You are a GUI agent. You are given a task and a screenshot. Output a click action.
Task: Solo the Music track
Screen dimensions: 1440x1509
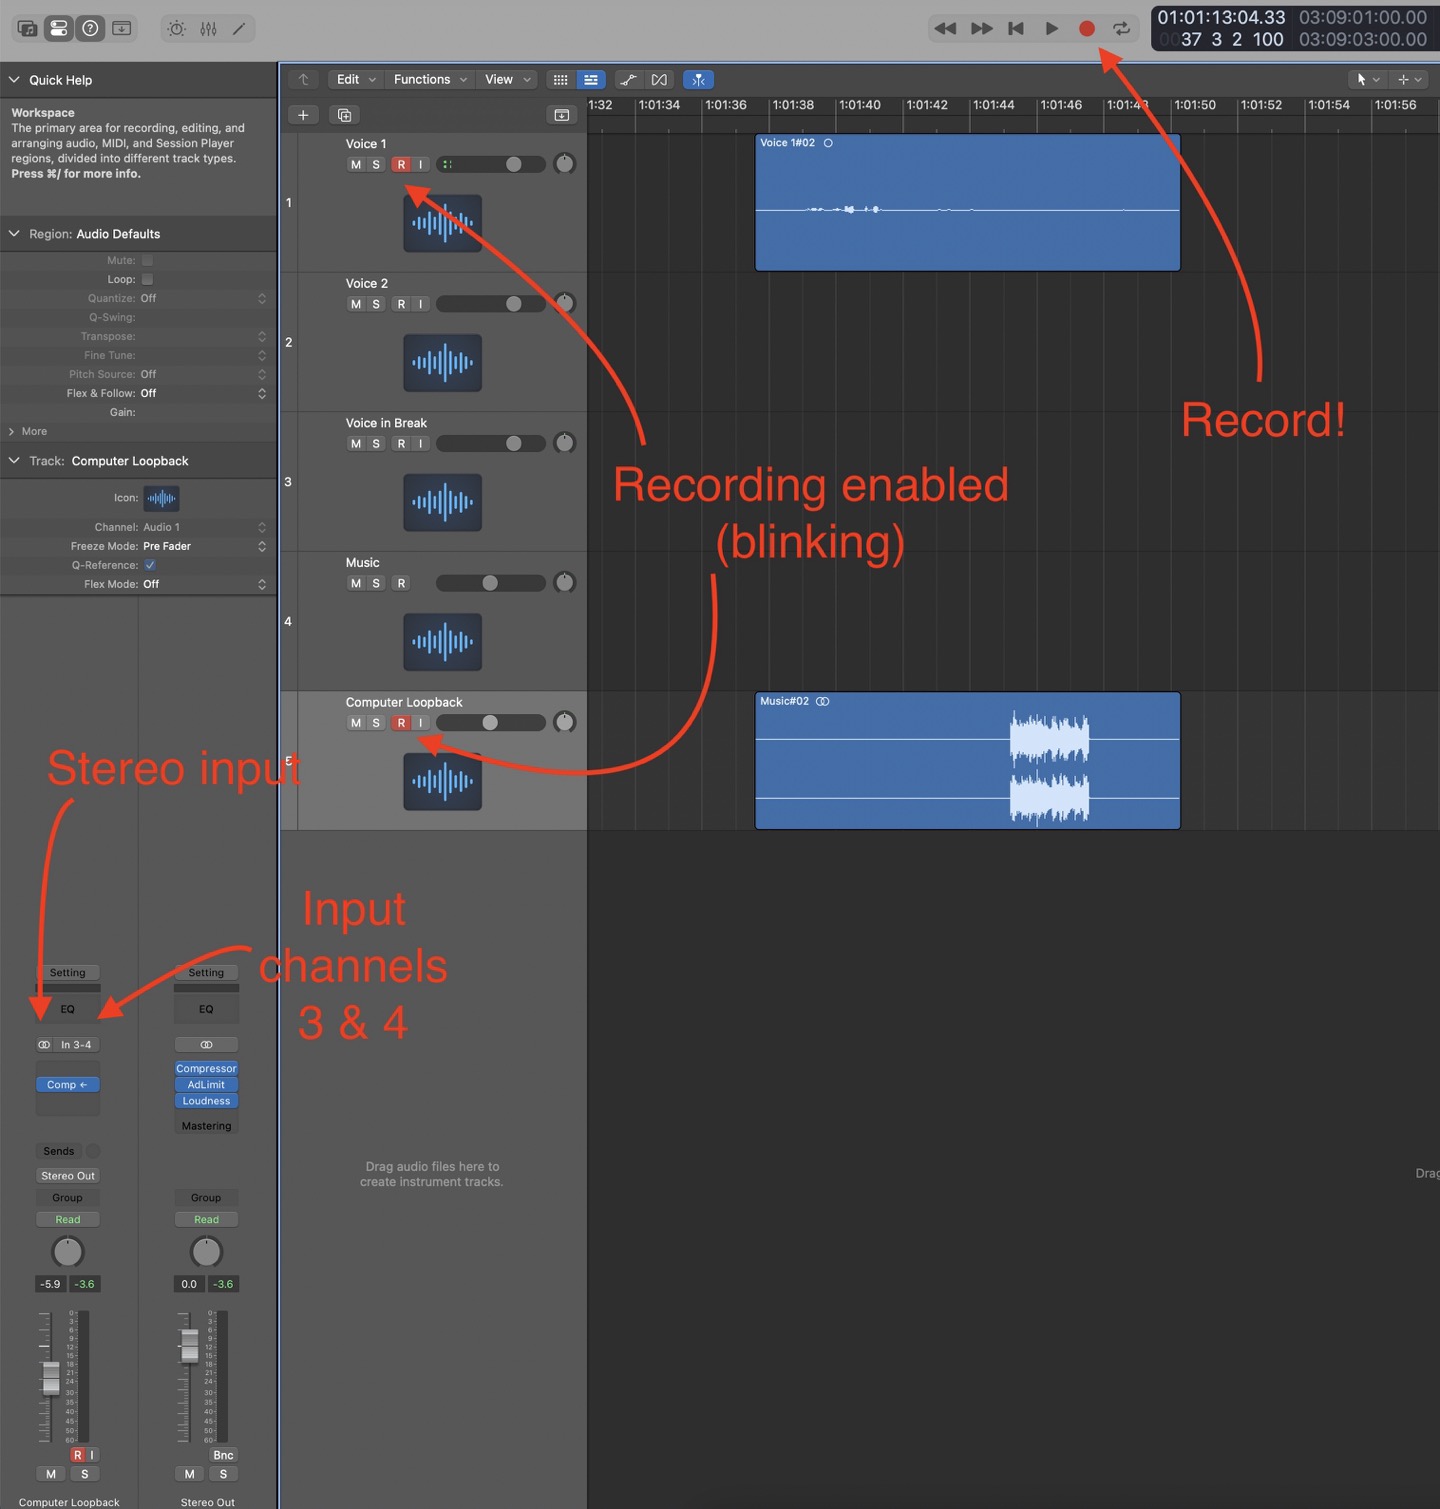click(376, 583)
